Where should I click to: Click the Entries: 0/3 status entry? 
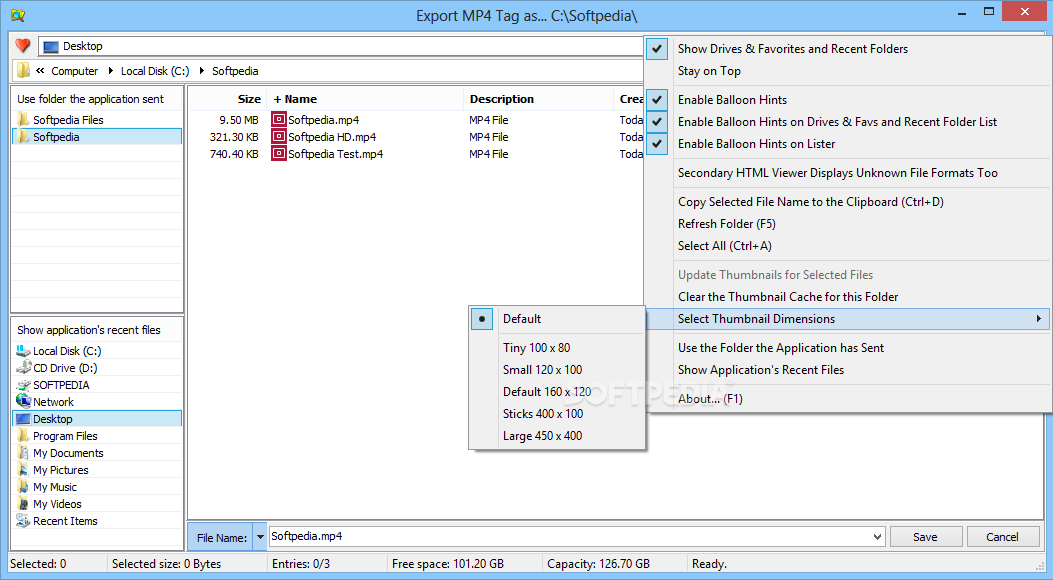(x=301, y=564)
